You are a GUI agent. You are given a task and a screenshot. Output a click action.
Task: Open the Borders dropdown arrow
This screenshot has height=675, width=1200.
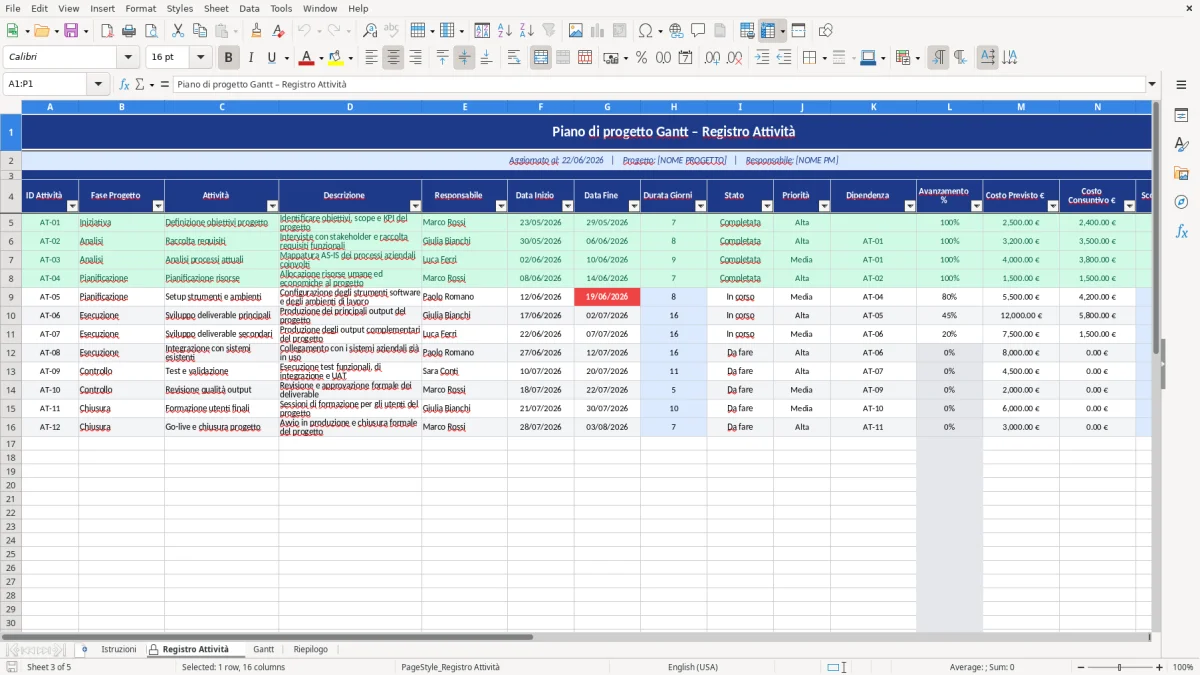tap(823, 58)
